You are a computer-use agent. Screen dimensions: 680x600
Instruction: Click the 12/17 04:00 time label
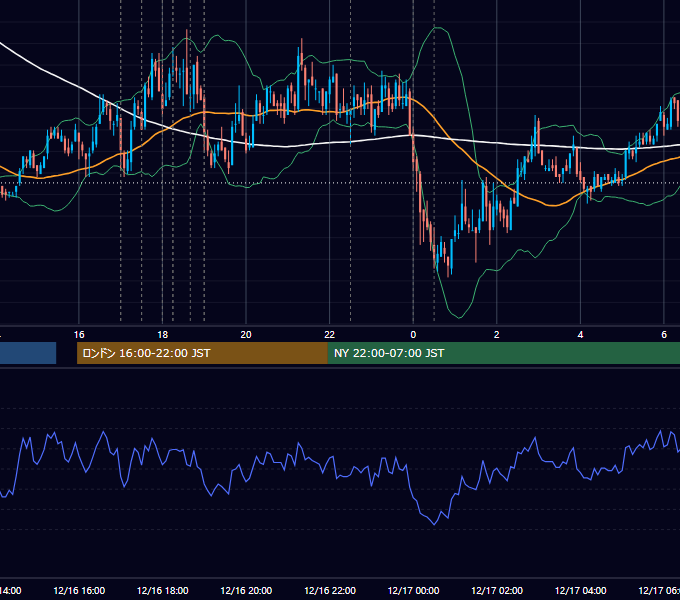coord(581,590)
